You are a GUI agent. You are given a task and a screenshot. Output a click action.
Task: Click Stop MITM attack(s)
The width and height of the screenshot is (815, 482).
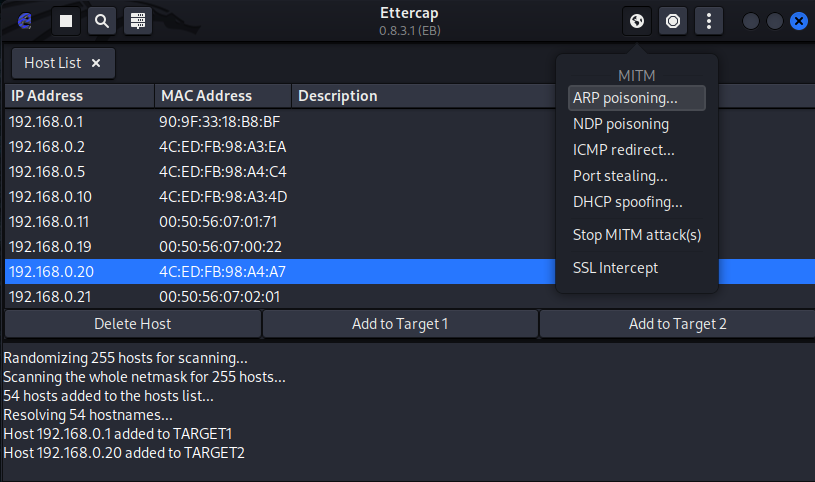(x=637, y=235)
